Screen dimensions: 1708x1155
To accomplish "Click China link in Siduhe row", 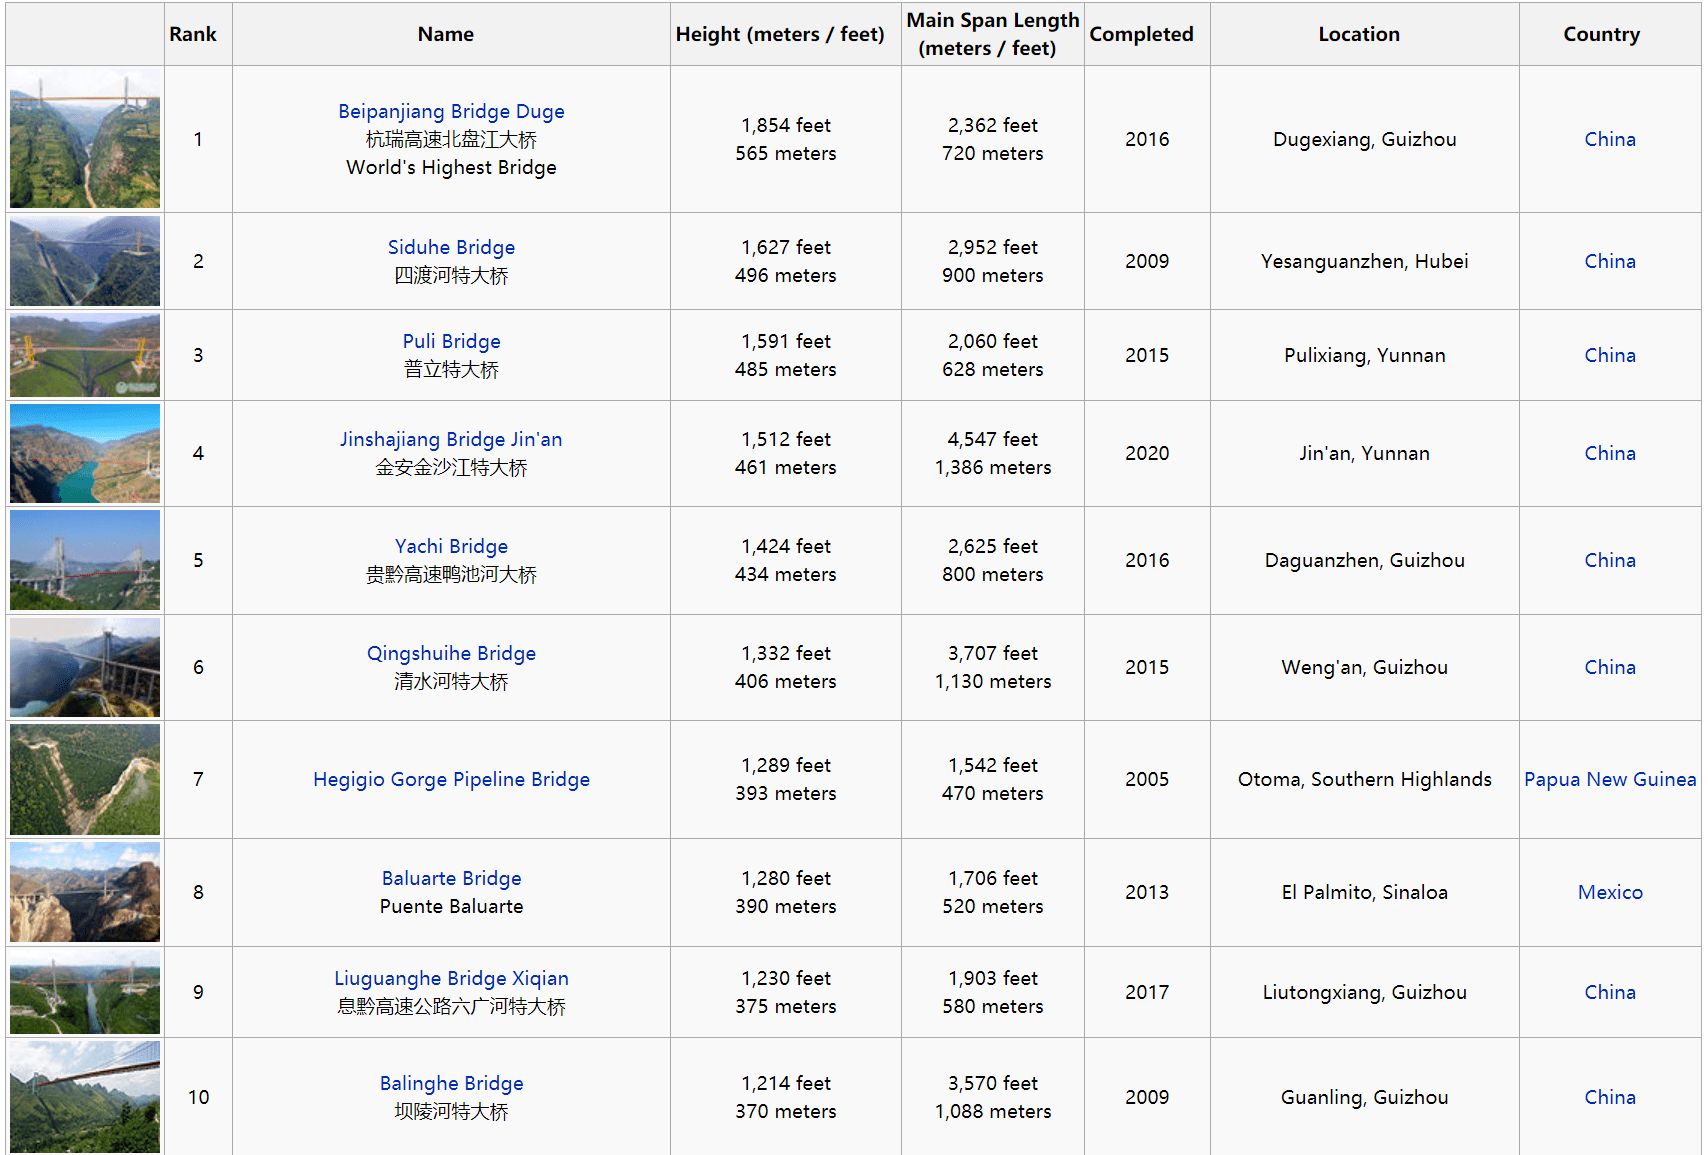I will coord(1610,261).
